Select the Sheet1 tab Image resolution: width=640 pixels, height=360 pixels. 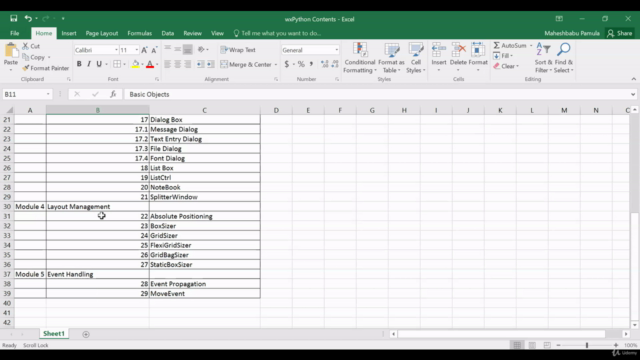54,334
